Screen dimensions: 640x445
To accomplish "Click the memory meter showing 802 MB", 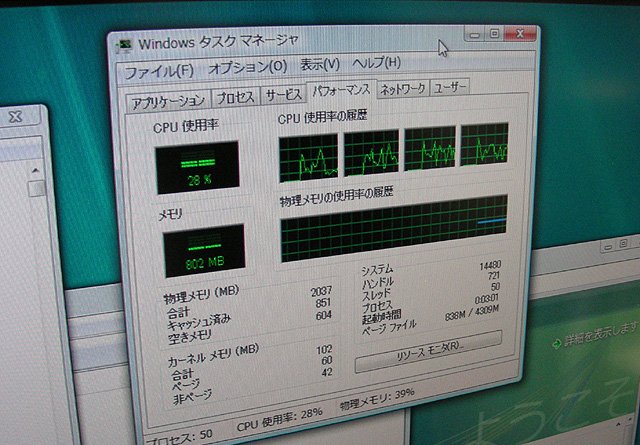I will 204,250.
